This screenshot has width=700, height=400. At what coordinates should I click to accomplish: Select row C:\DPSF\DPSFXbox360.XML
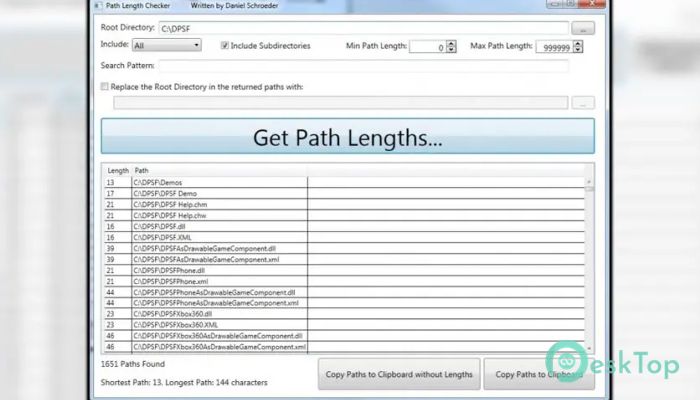tap(344, 325)
